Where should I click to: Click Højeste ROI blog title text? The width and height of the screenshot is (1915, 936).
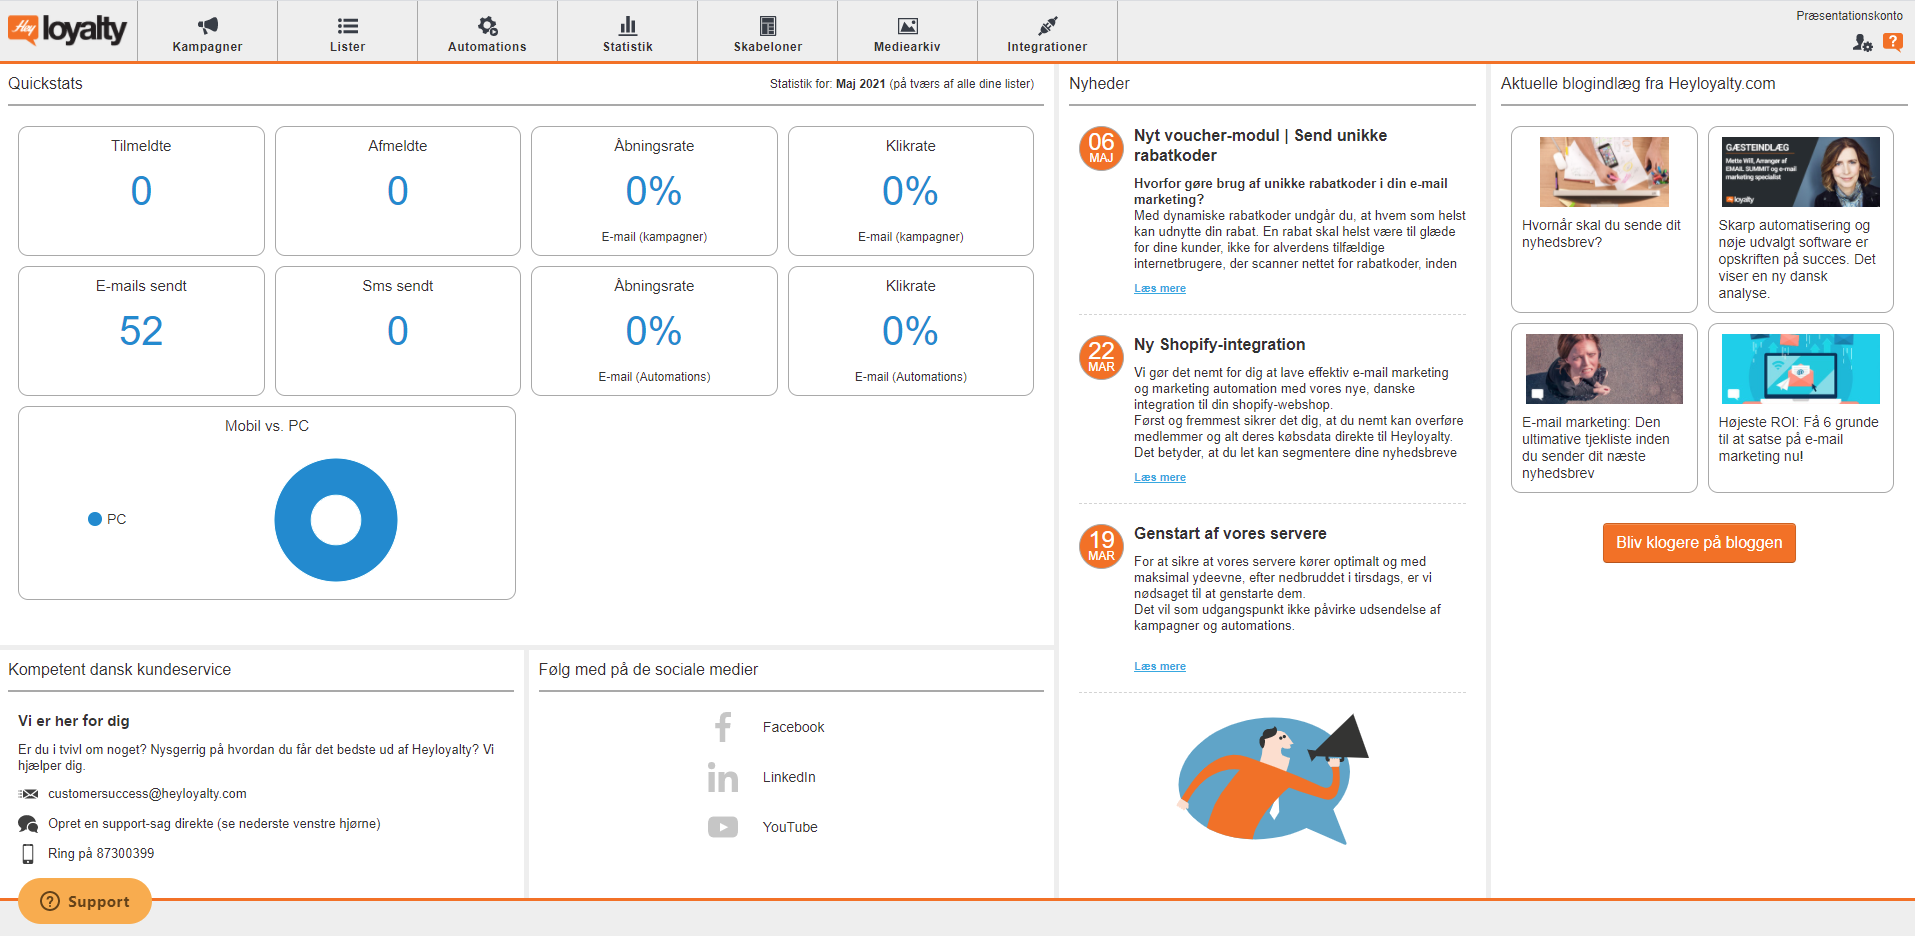coord(1798,439)
